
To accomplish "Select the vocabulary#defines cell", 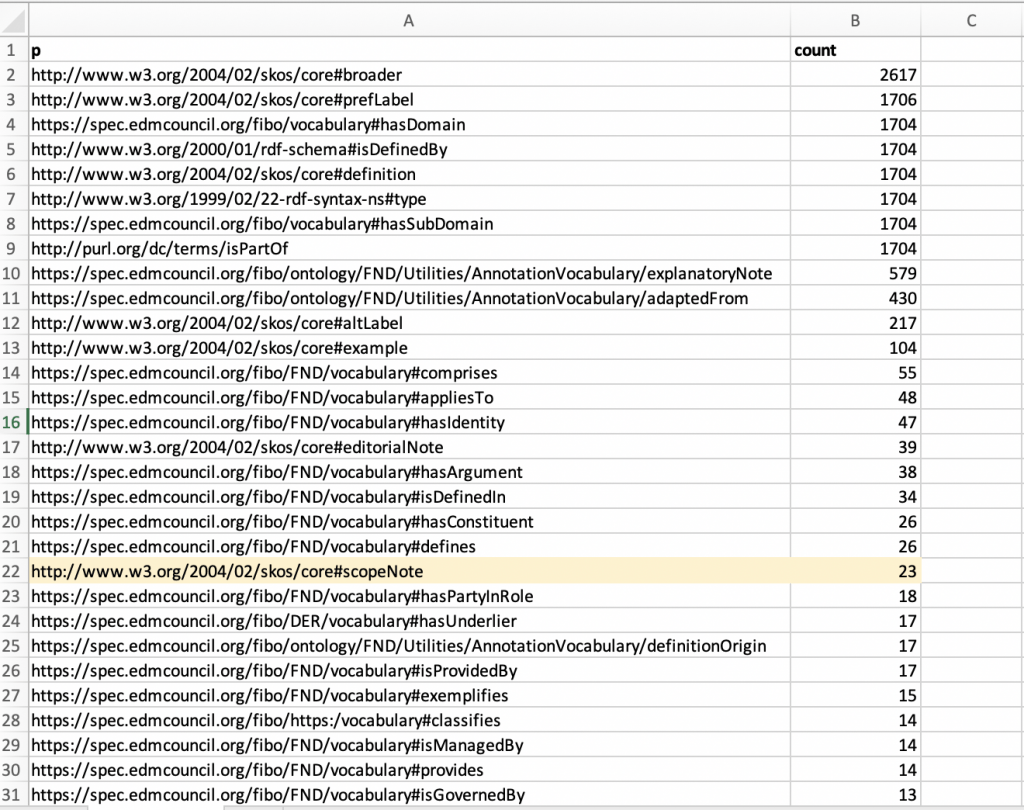I will pyautogui.click(x=409, y=547).
